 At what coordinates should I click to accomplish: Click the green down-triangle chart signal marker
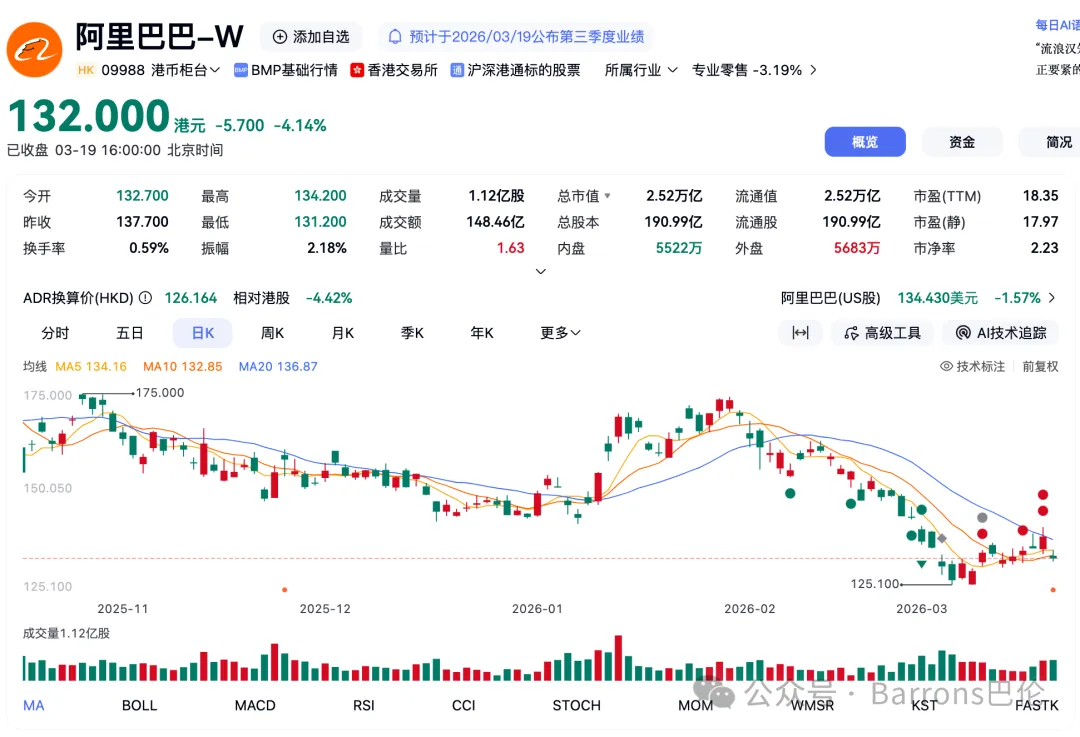922,564
